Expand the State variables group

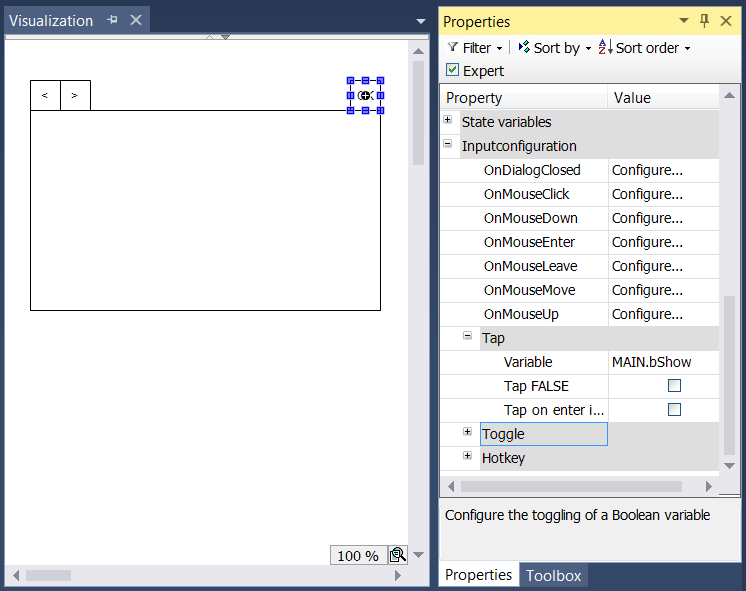tap(448, 119)
